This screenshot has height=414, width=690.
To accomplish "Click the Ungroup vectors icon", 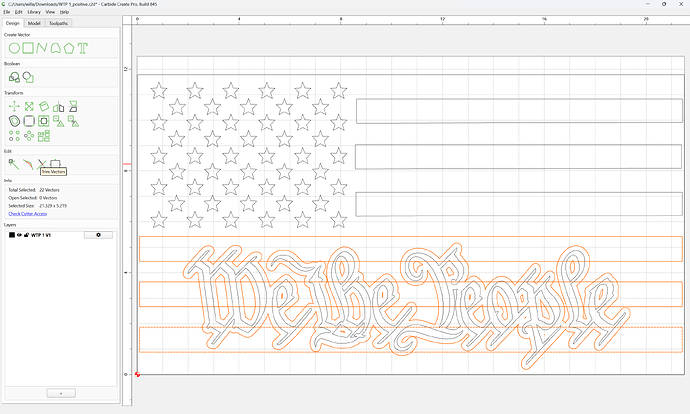I will pos(73,121).
